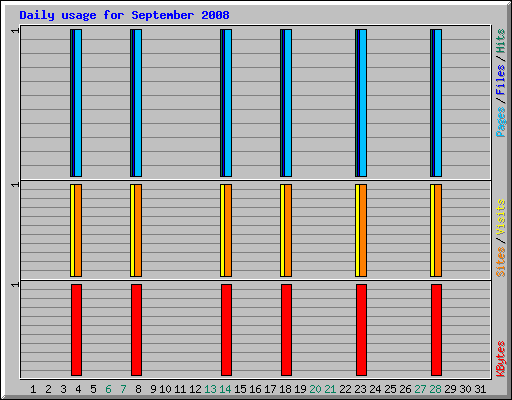Click the orange Sites bar for day 14
This screenshot has width=512, height=400.
click(x=228, y=230)
